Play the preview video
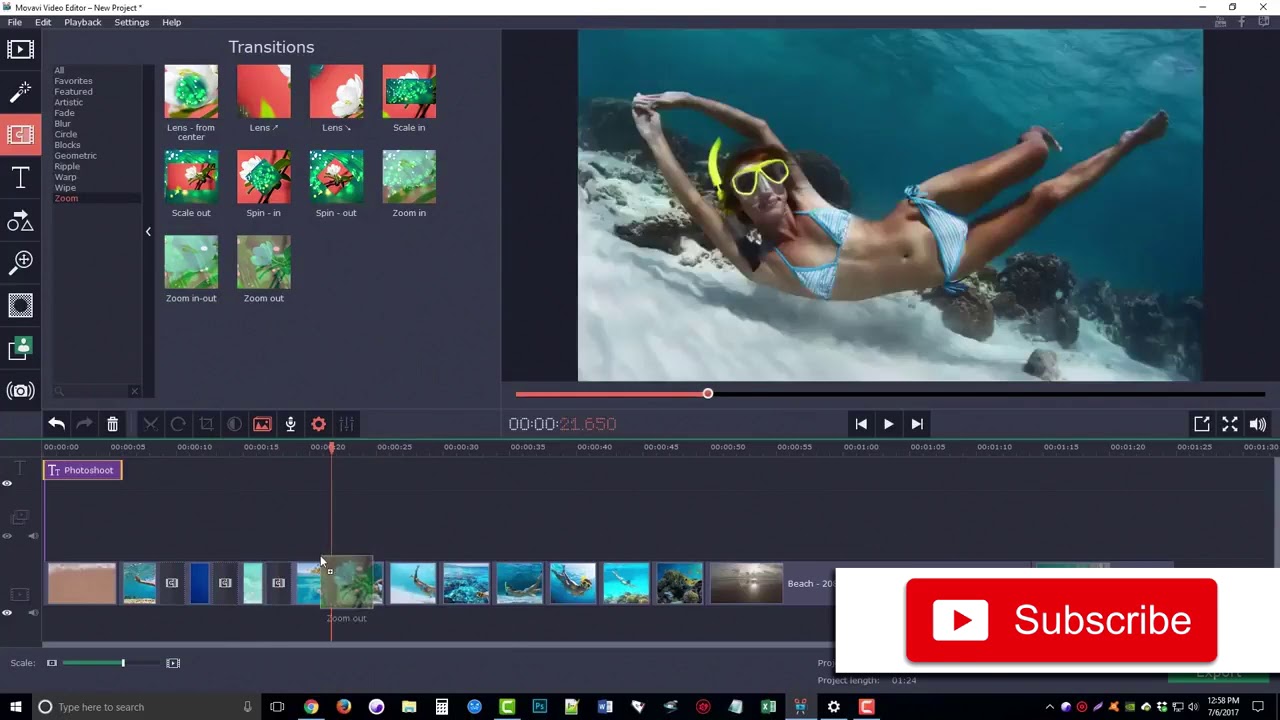Screen dimensions: 1280x720 click(x=888, y=424)
